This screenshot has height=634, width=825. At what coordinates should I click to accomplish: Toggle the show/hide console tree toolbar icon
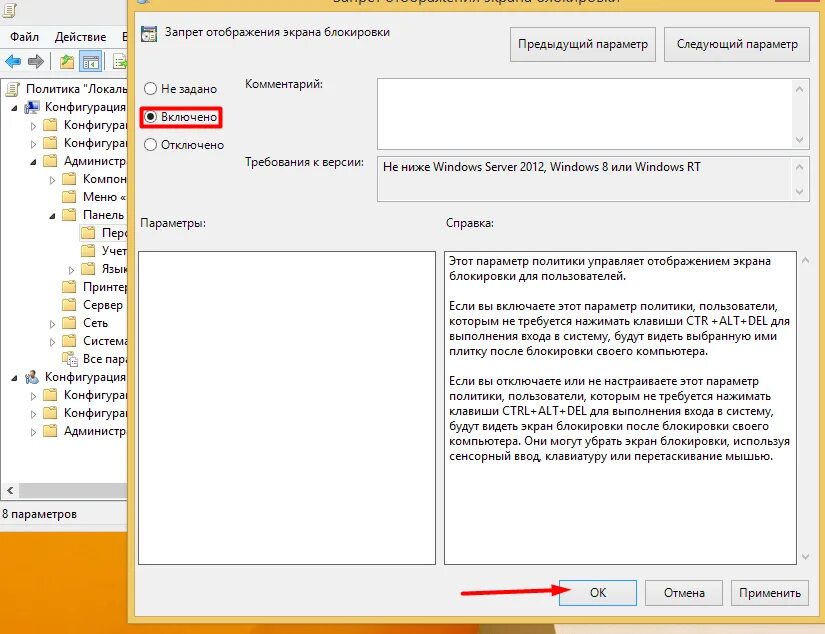pos(90,62)
